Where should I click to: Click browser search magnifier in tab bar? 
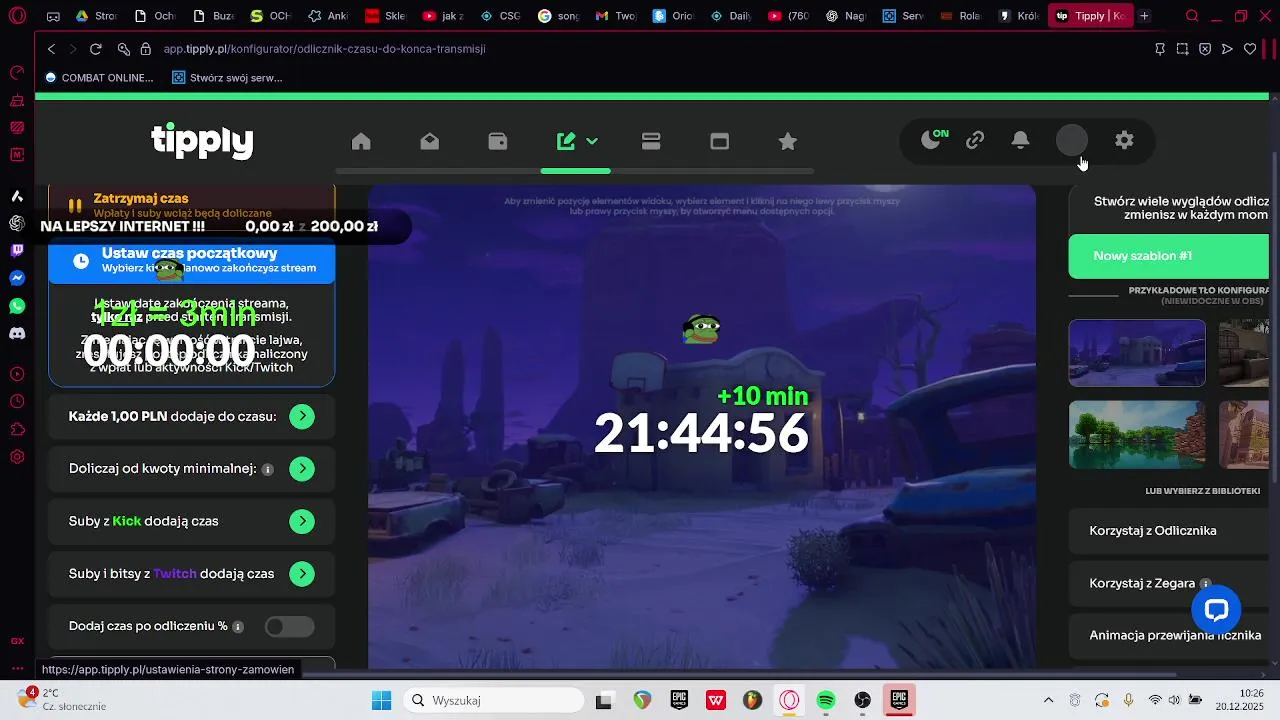(x=1191, y=16)
